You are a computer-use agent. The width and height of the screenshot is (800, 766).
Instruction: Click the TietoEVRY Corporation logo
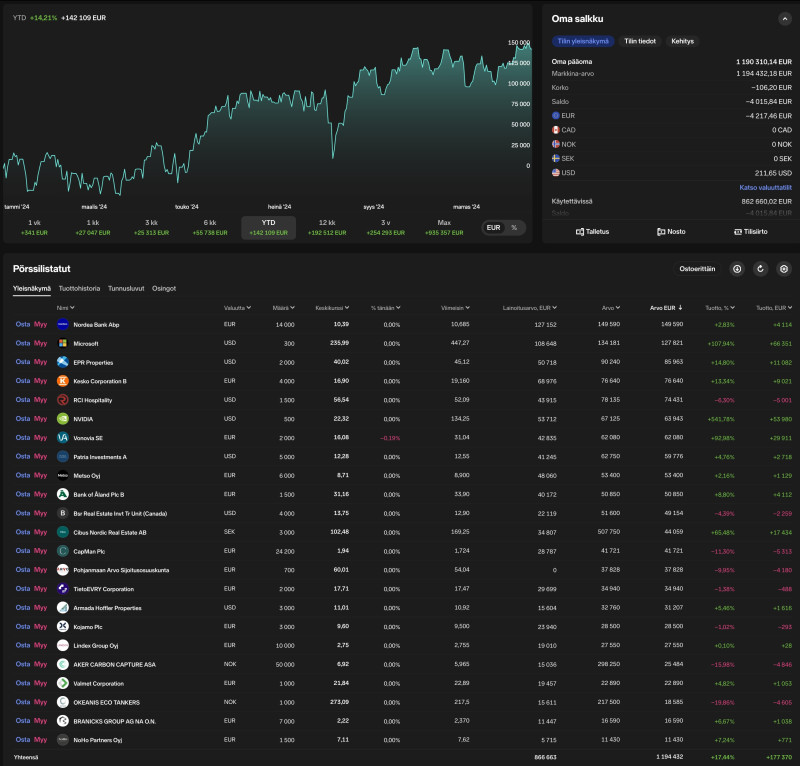coord(63,588)
